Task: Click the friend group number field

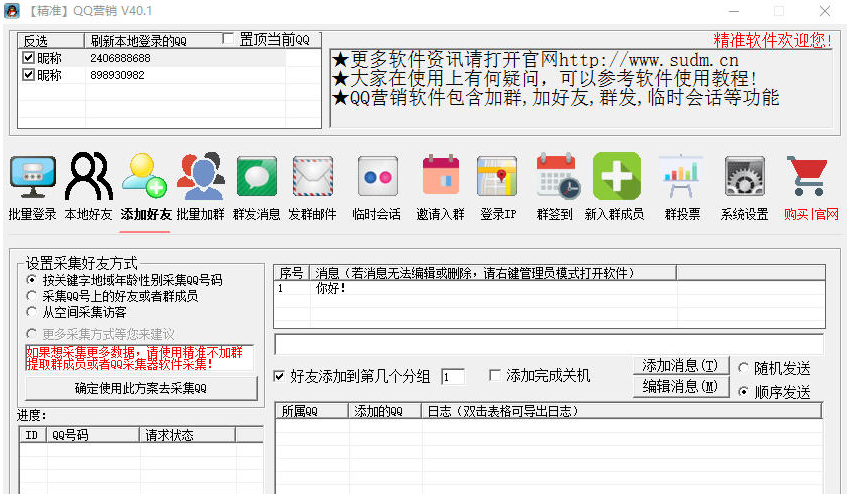Action: (453, 377)
